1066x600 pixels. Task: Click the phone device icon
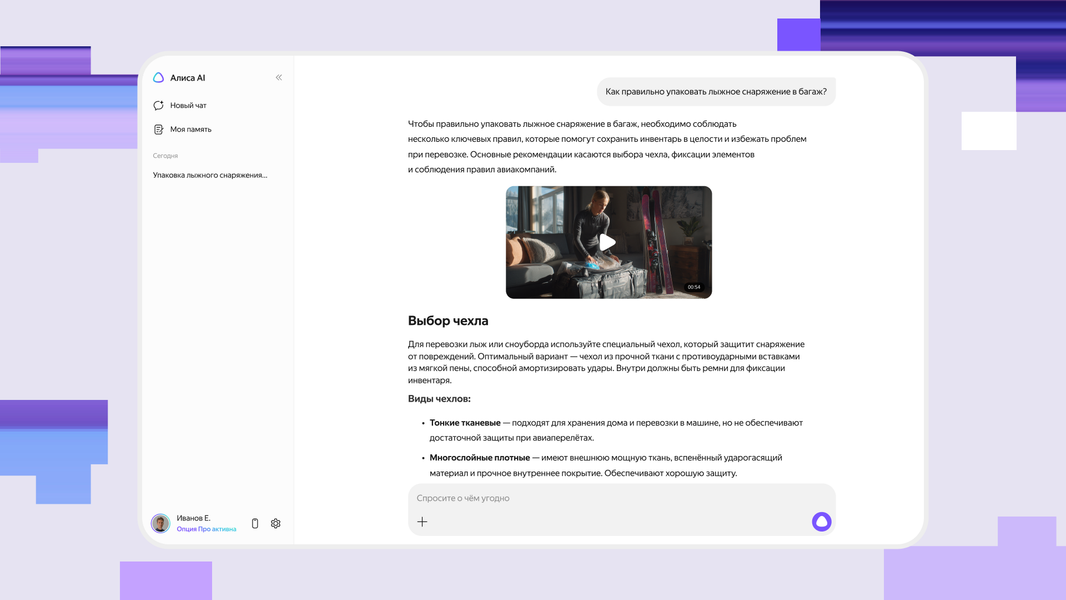click(x=255, y=523)
